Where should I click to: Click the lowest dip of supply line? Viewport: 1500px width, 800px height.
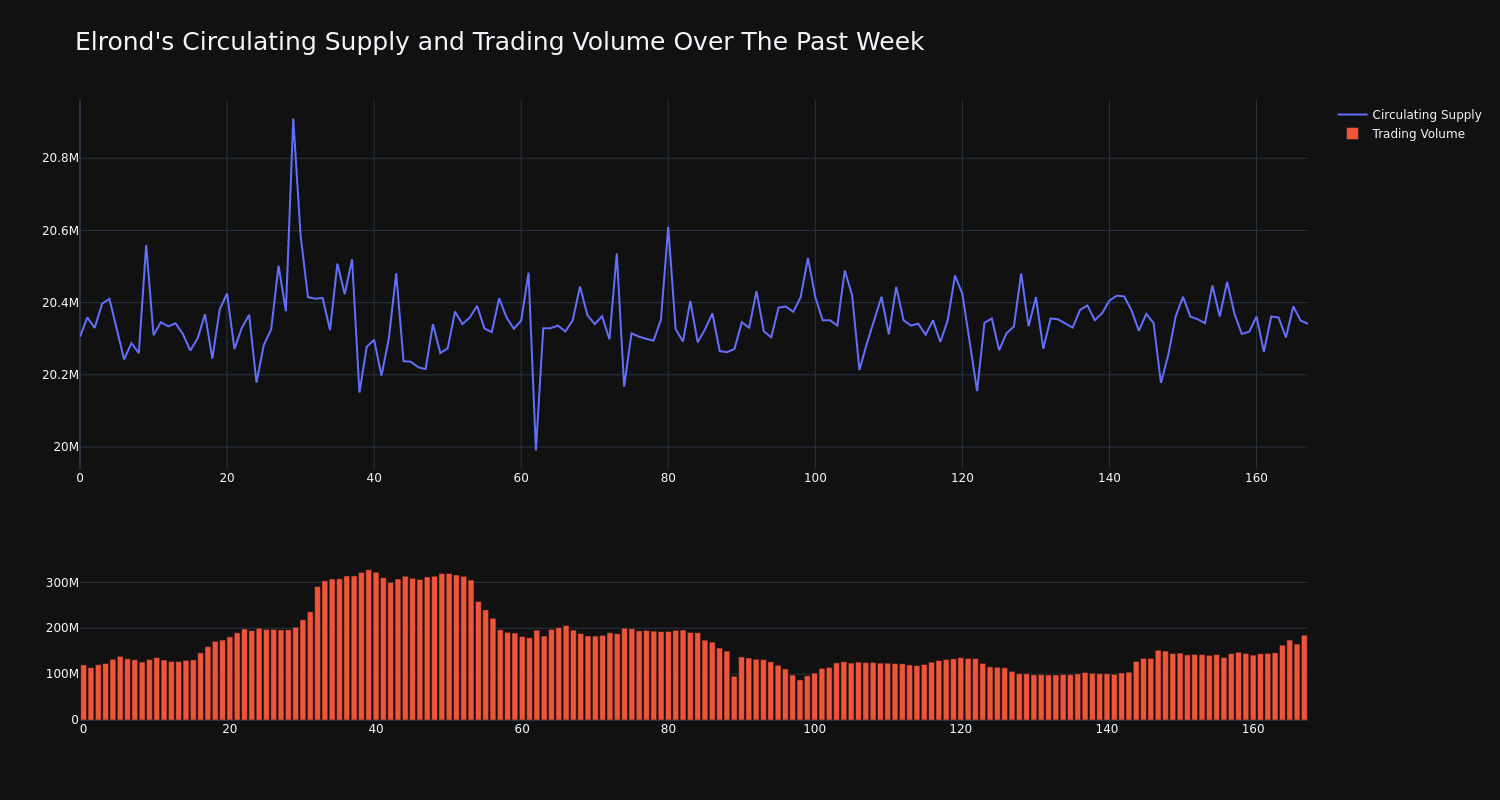click(x=536, y=450)
